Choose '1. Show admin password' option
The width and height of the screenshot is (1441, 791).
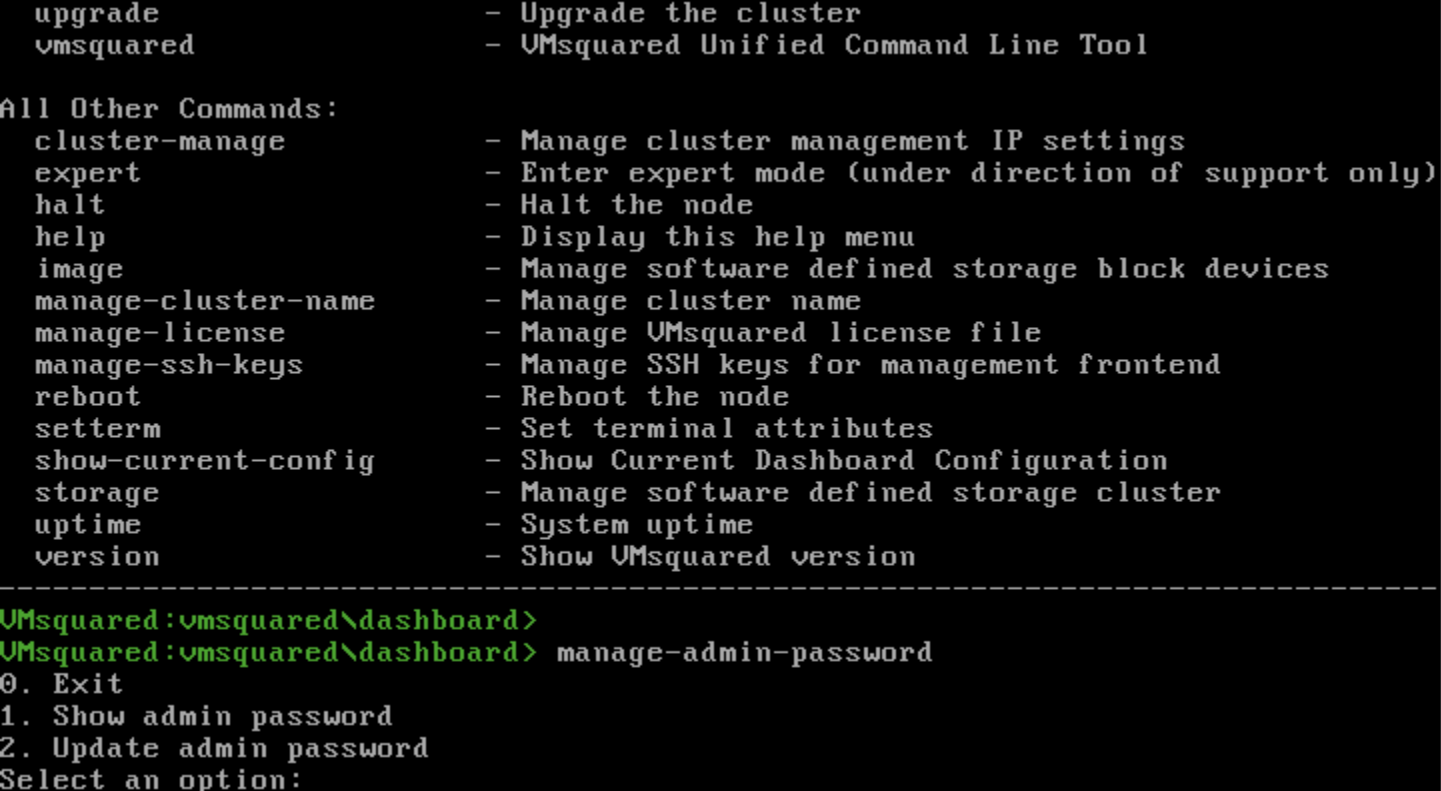point(196,716)
